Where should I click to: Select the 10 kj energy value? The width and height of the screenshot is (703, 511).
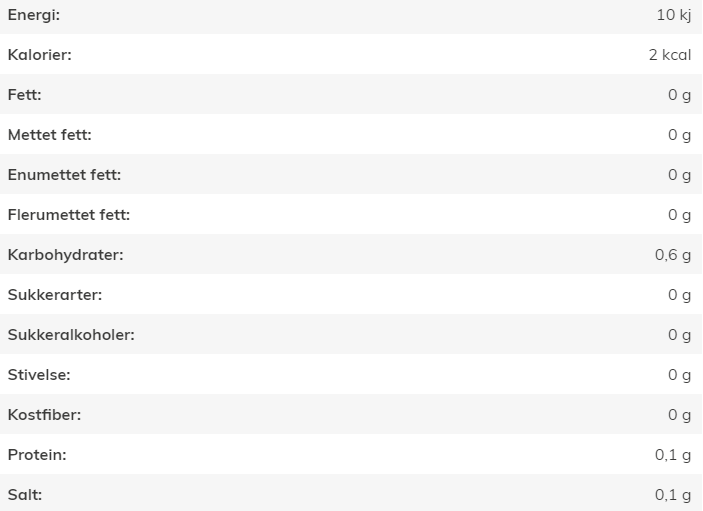(x=674, y=15)
